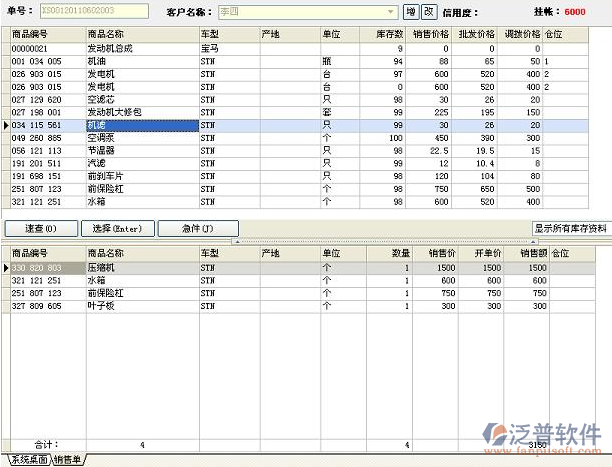Image resolution: width=612 pixels, height=467 pixels.
Task: Switch to the 系统桌面 tab
Action: tap(26, 460)
